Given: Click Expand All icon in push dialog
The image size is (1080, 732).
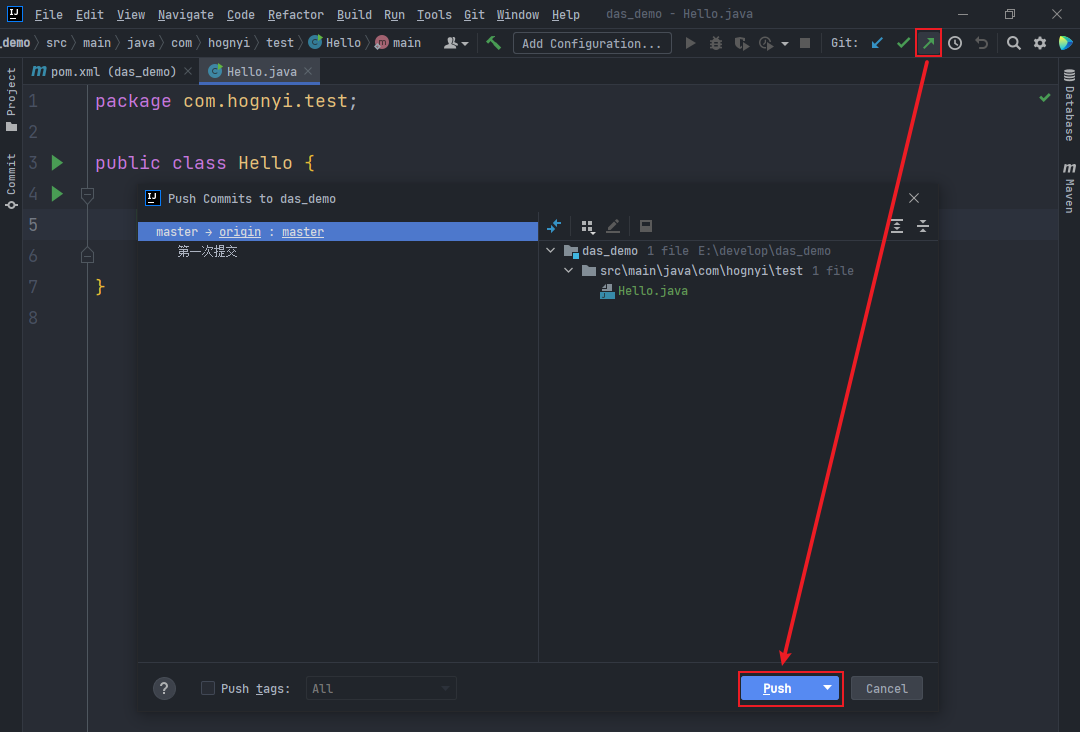Looking at the screenshot, I should (897, 226).
